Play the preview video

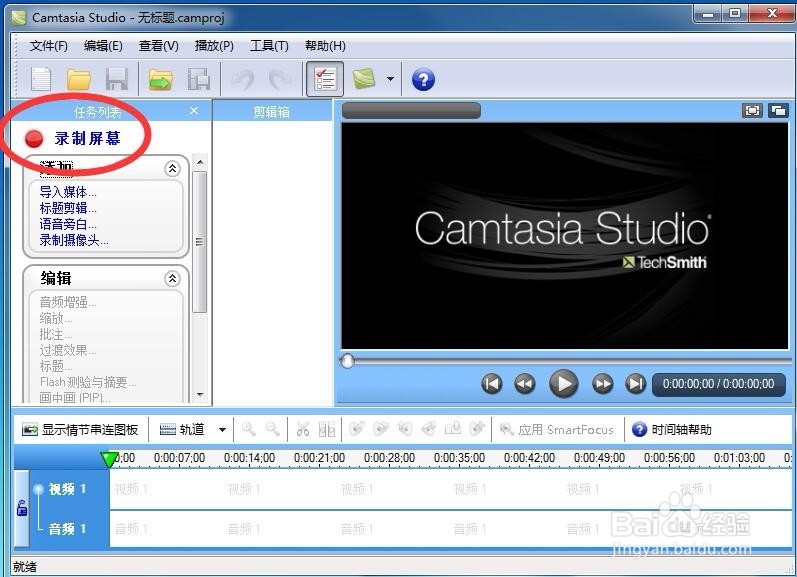tap(564, 383)
